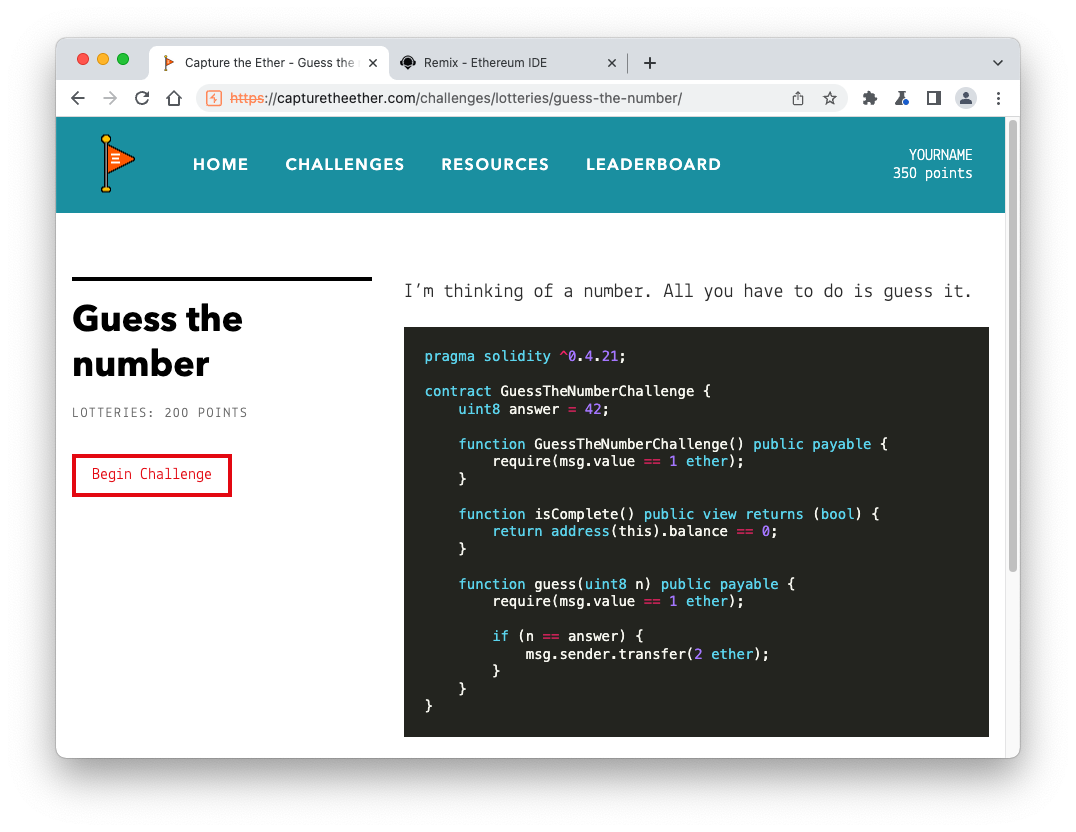1076x832 pixels.
Task: Click the YOURNAME 350 points profile
Action: tap(933, 164)
